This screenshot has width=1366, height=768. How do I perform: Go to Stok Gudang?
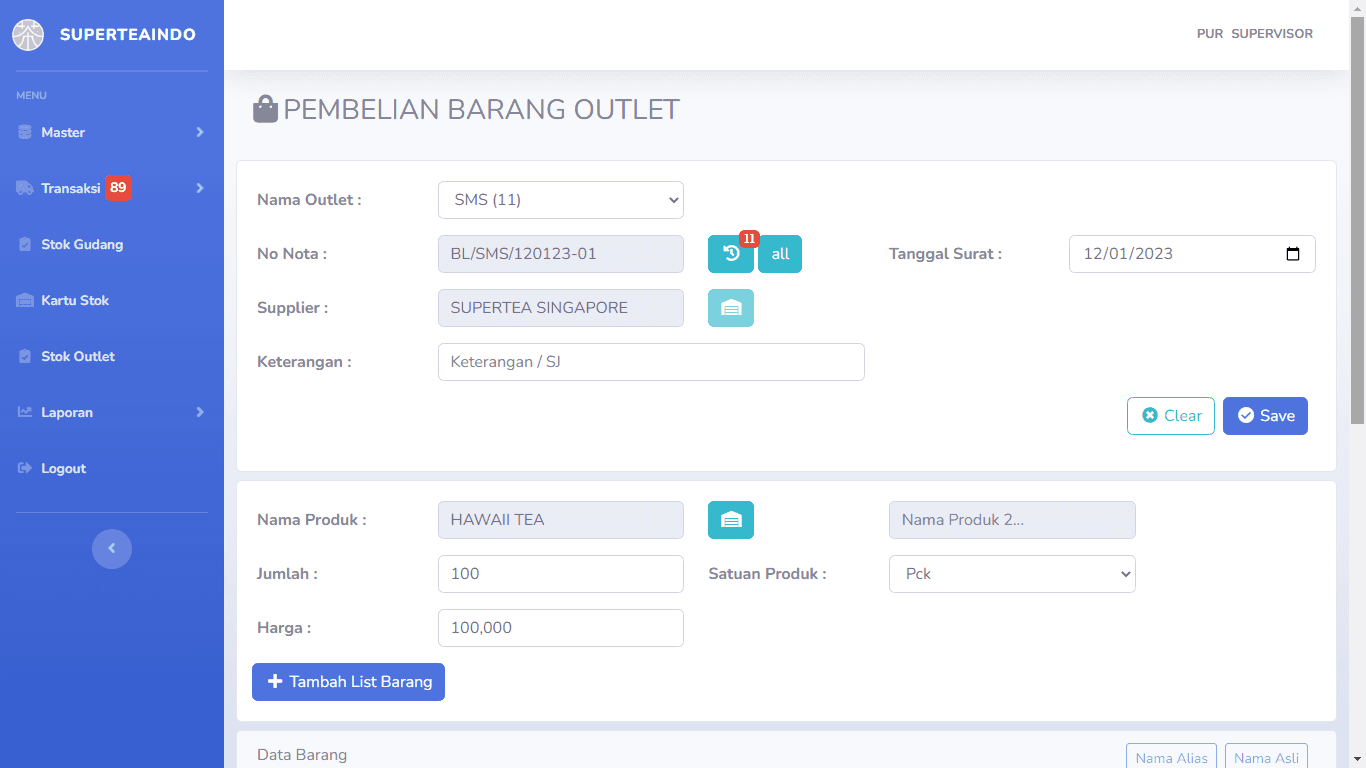click(x=82, y=244)
